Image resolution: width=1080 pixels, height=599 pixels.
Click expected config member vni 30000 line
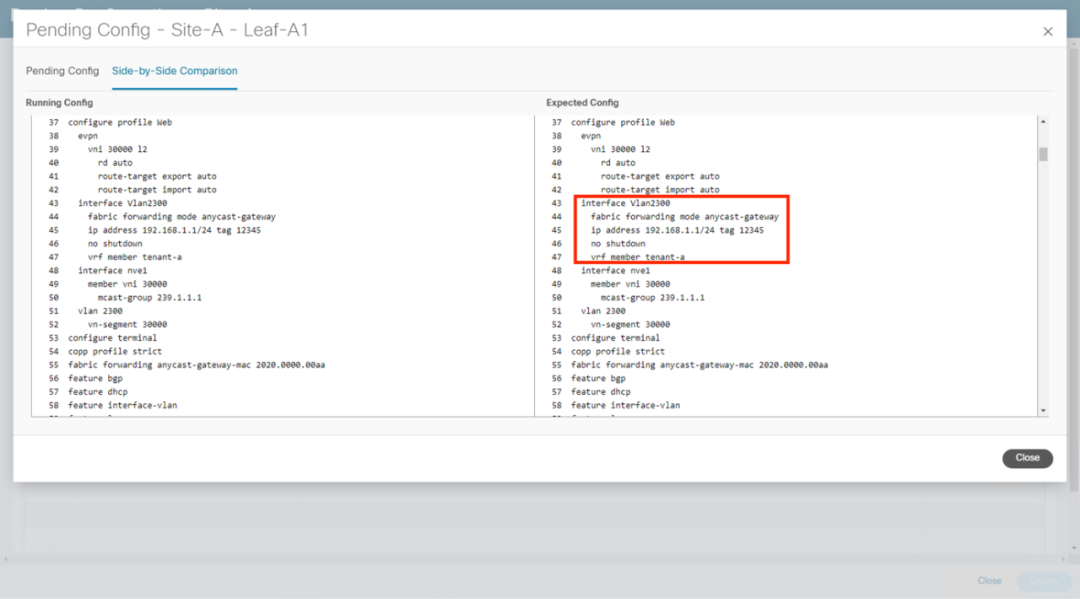pos(630,284)
